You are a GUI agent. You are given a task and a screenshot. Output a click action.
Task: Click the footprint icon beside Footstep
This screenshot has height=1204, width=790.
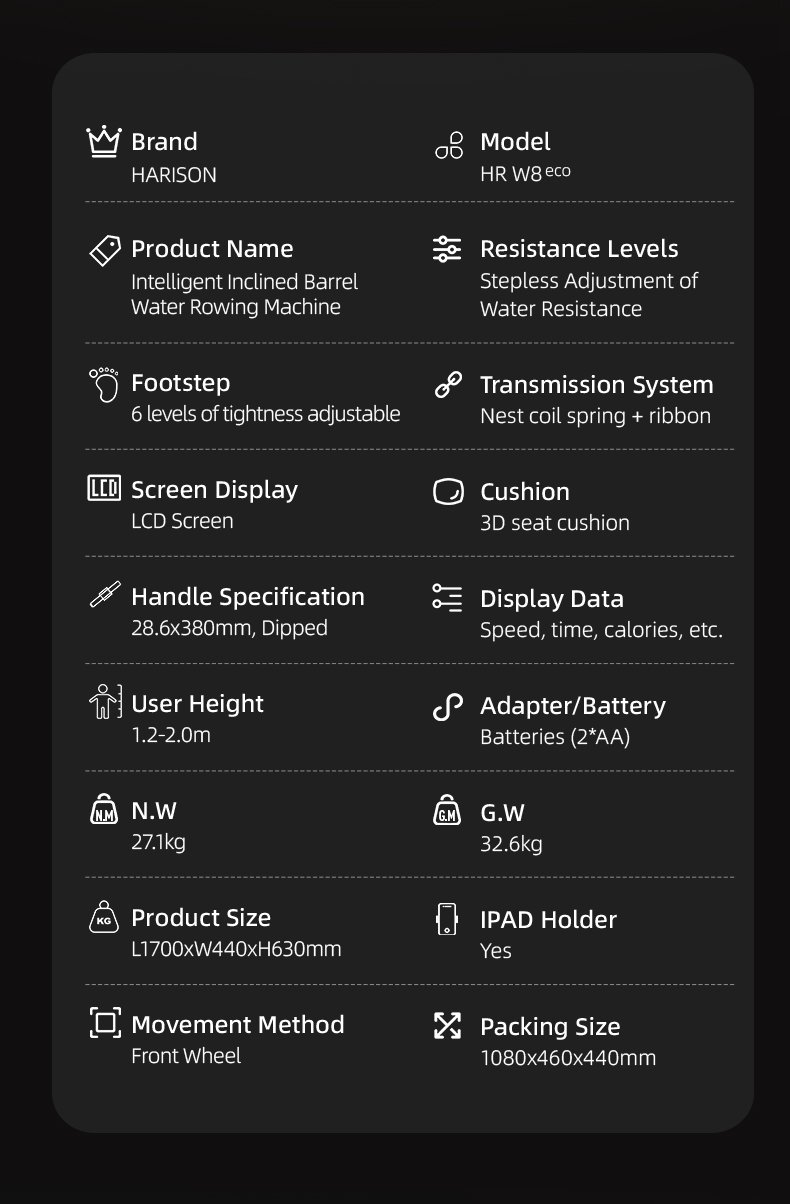click(x=104, y=384)
